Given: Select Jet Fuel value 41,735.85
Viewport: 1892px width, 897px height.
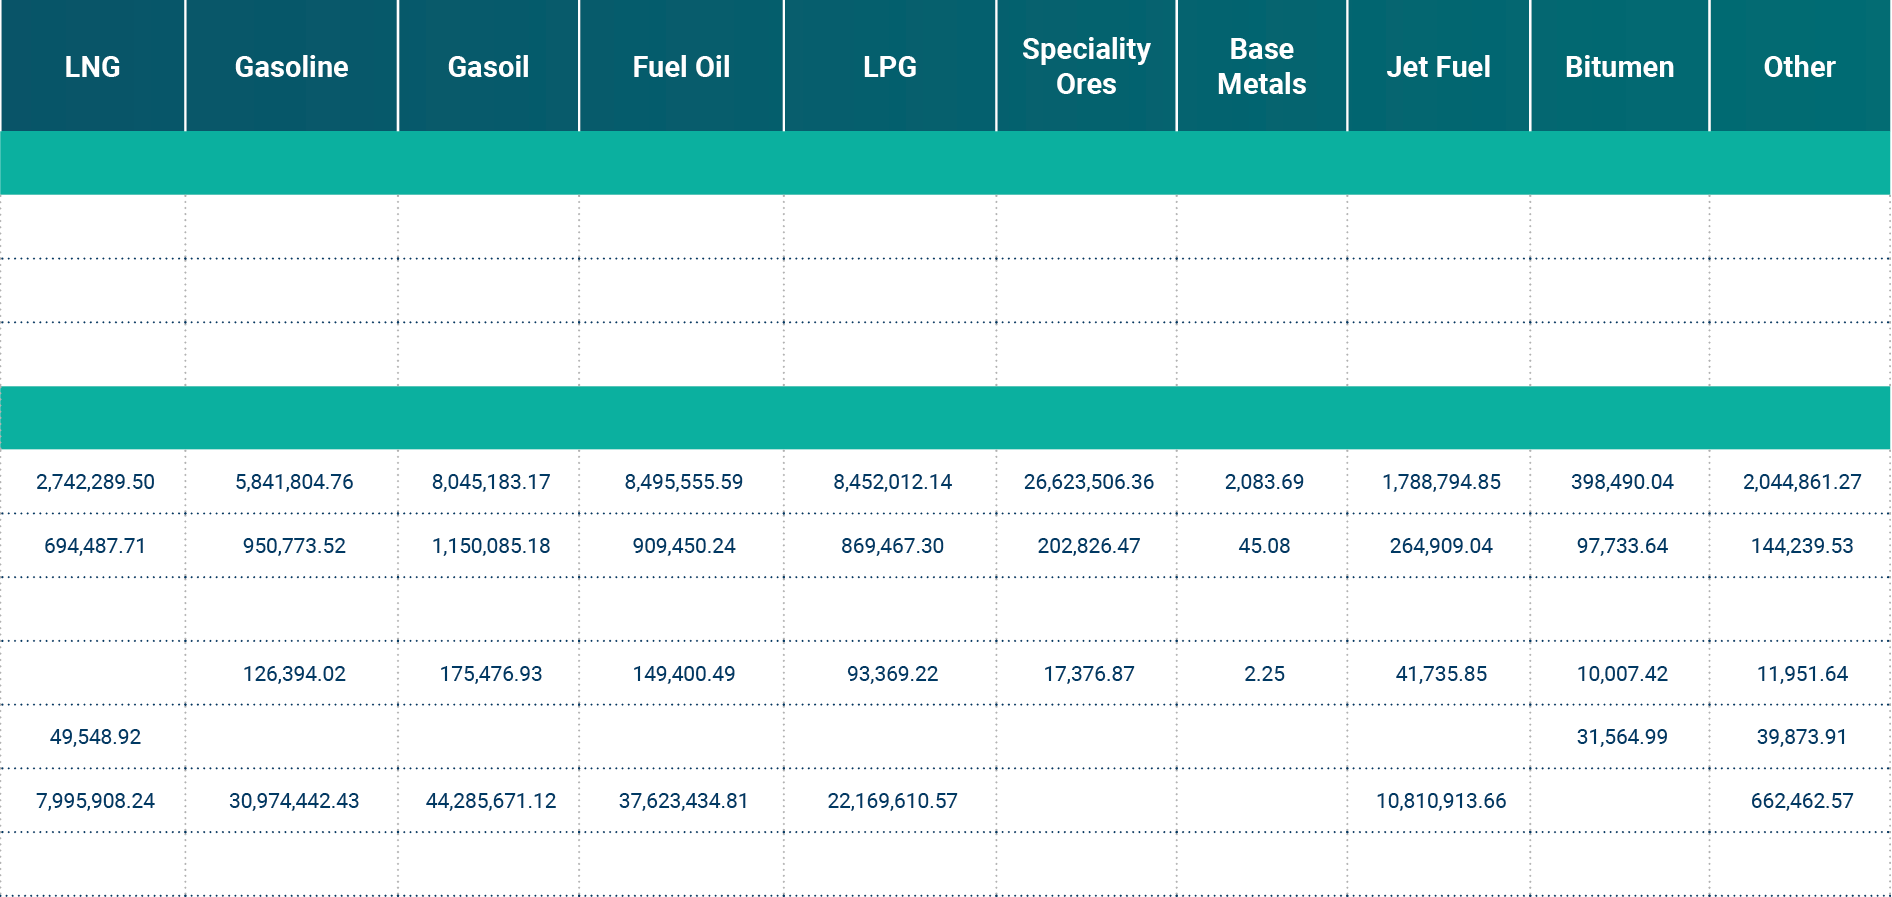Looking at the screenshot, I should click(x=1441, y=674).
